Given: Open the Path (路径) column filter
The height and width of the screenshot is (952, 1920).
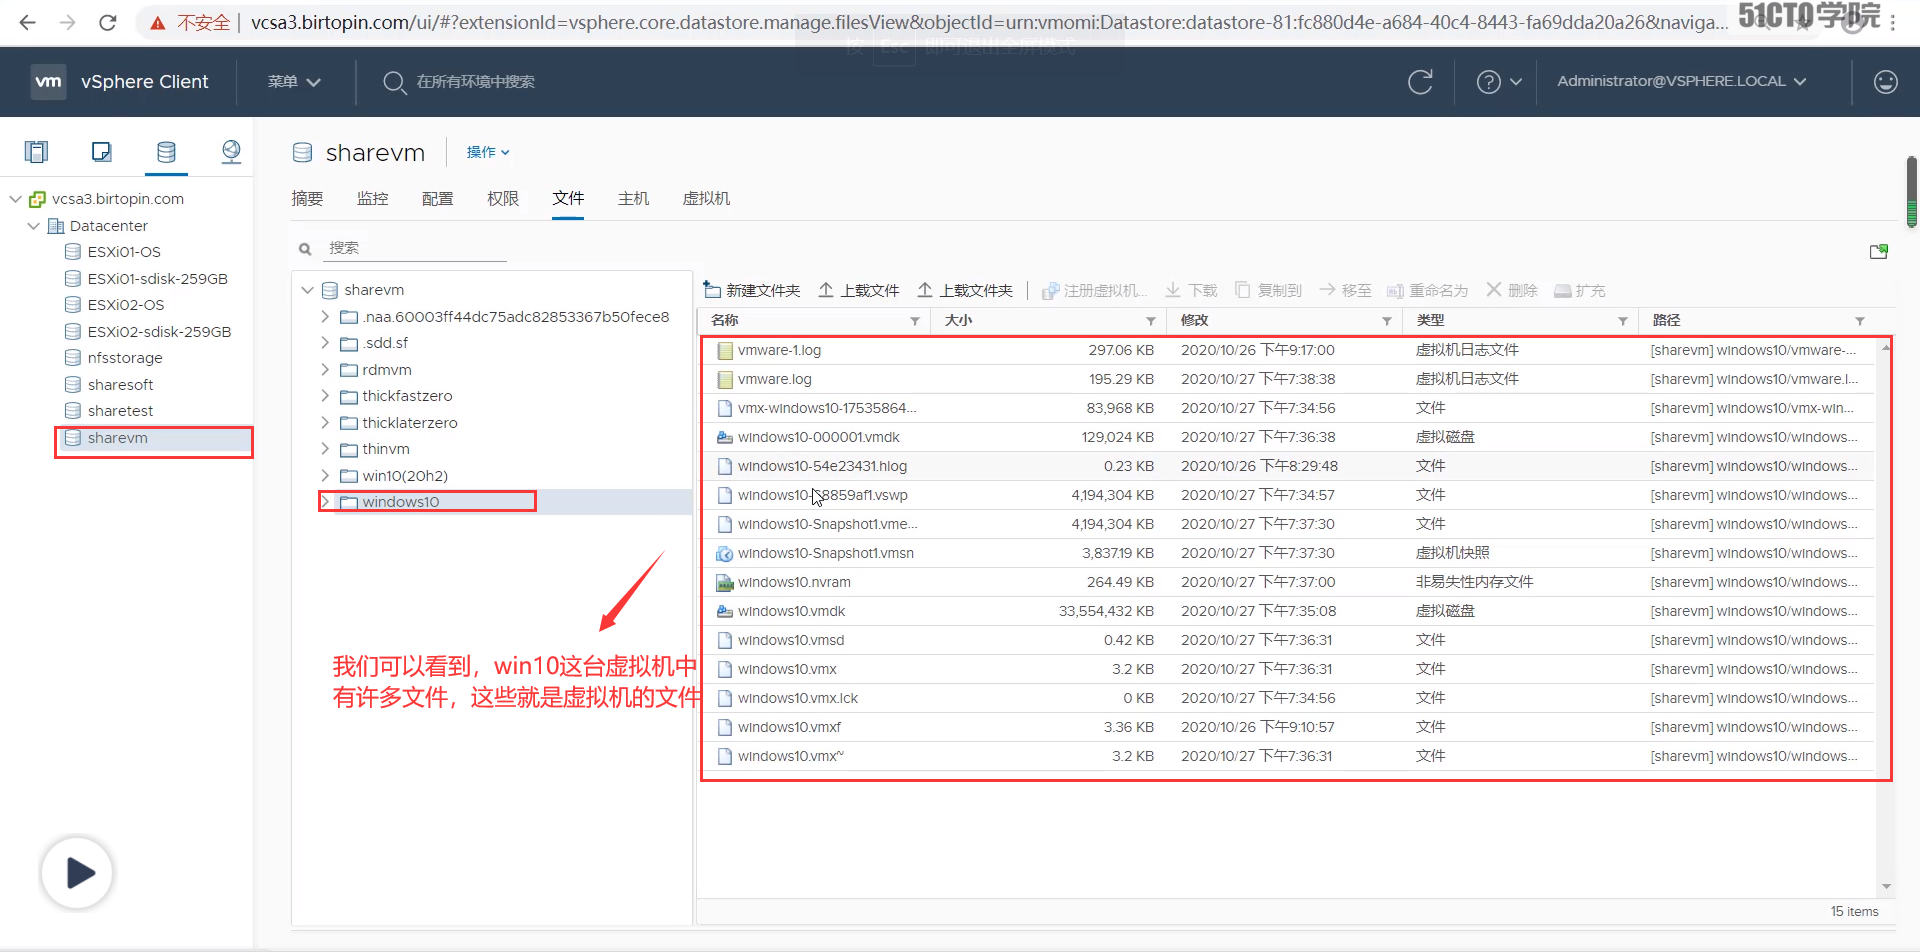Looking at the screenshot, I should tap(1859, 321).
